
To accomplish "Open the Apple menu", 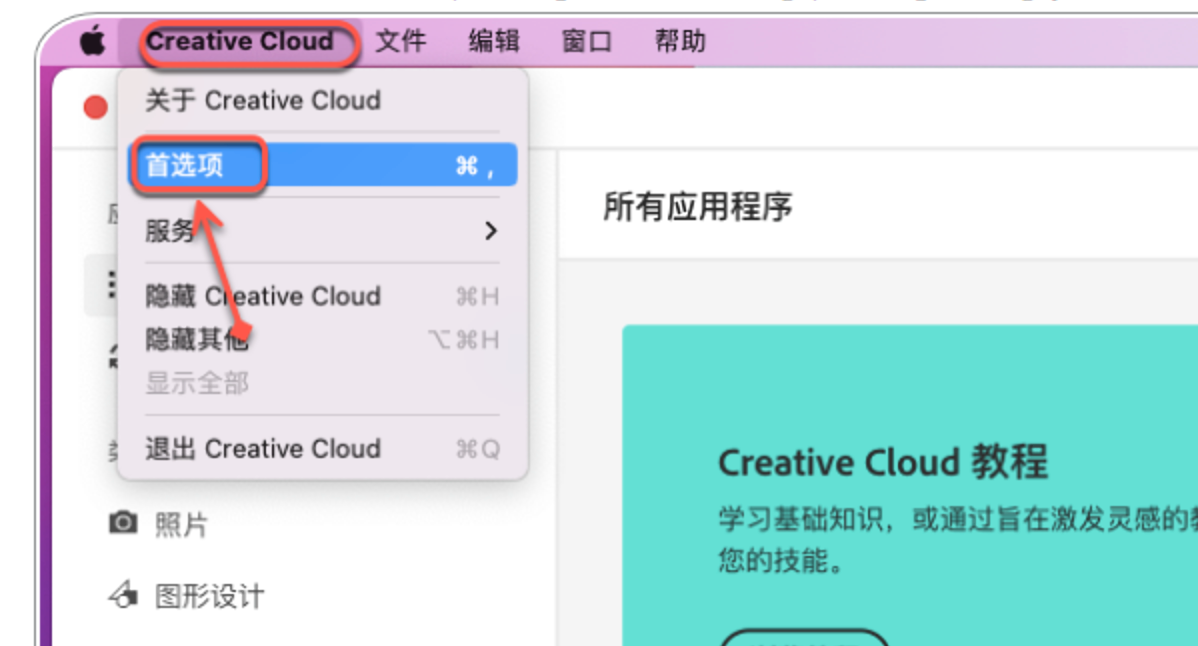I will click(92, 40).
